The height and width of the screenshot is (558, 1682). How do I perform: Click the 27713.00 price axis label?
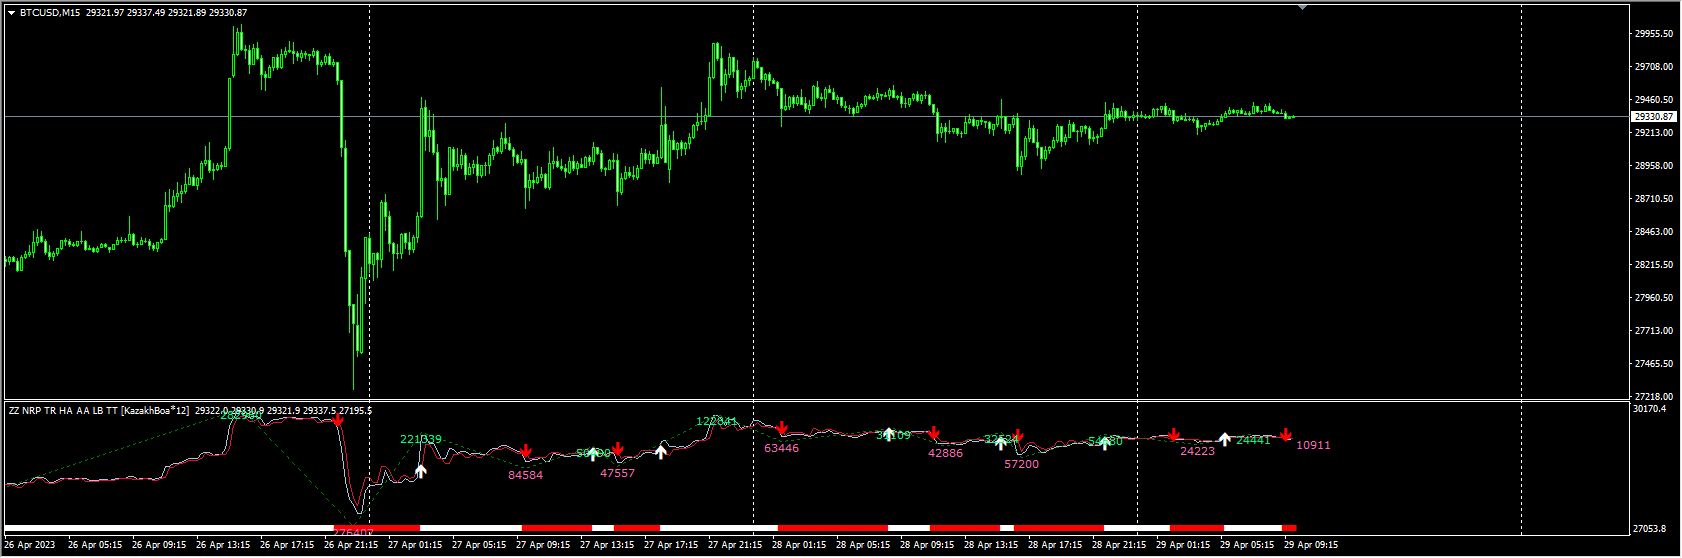point(1654,330)
